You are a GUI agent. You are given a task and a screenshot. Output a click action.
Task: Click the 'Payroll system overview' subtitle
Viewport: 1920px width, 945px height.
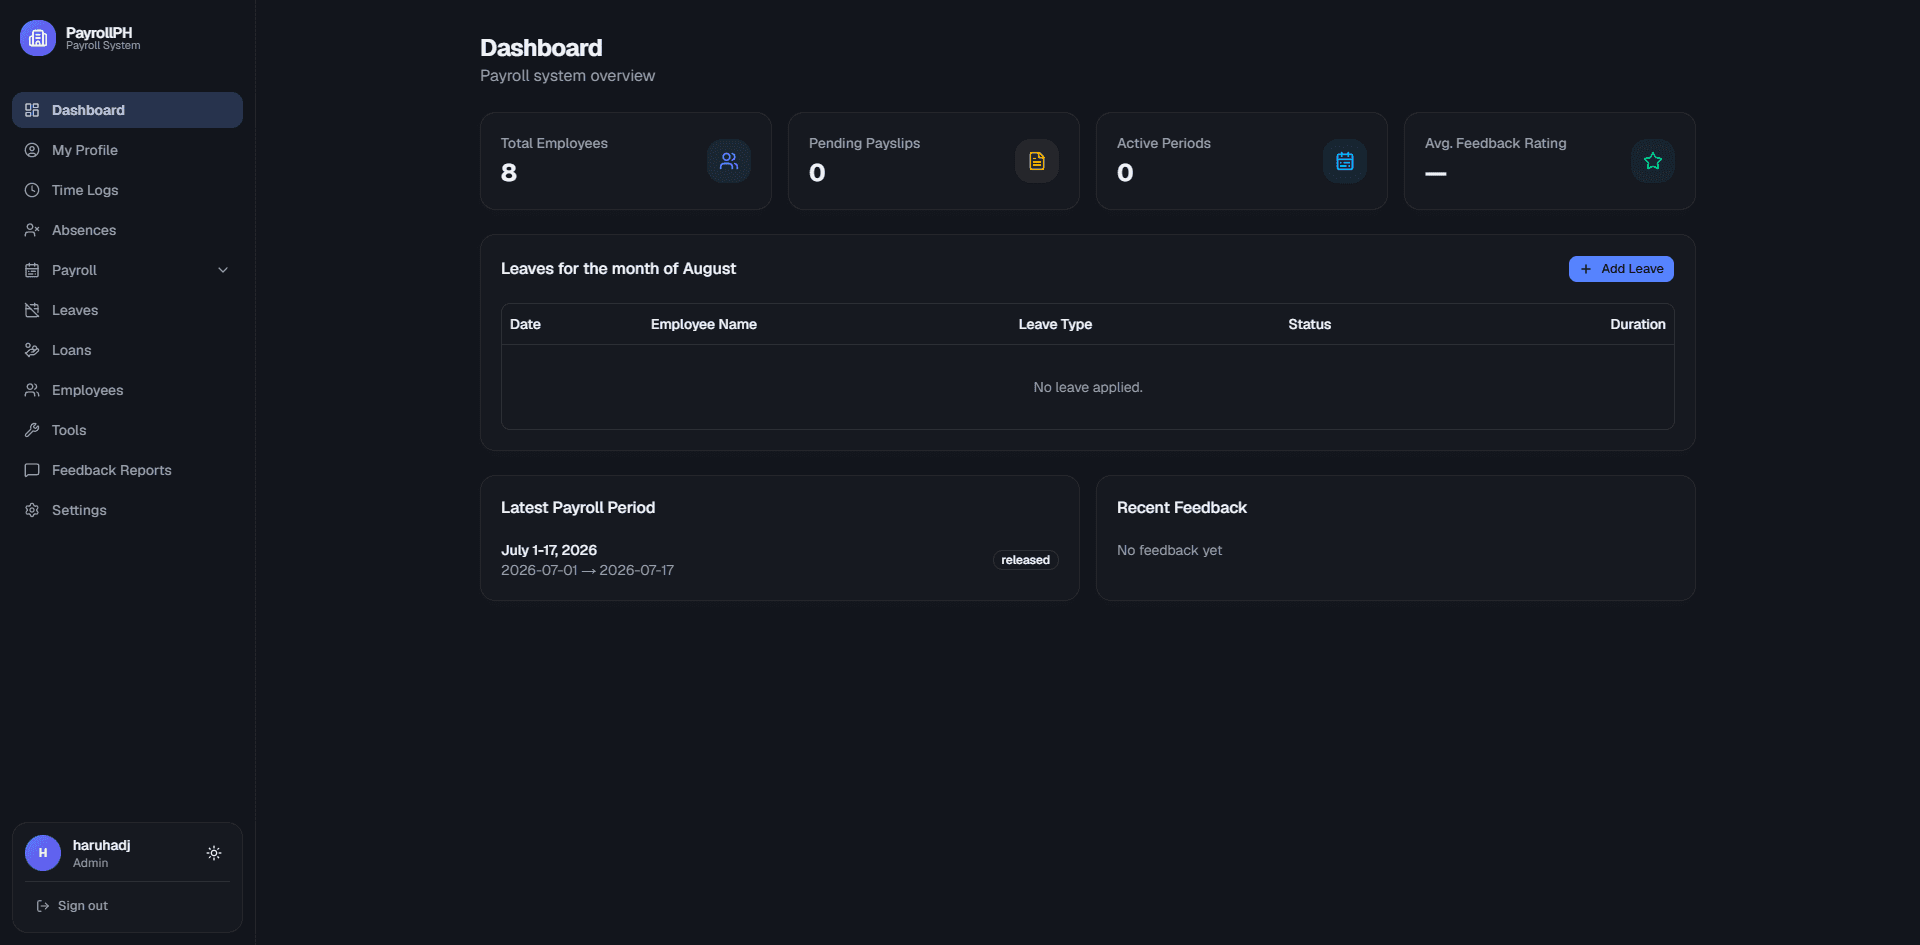[567, 75]
